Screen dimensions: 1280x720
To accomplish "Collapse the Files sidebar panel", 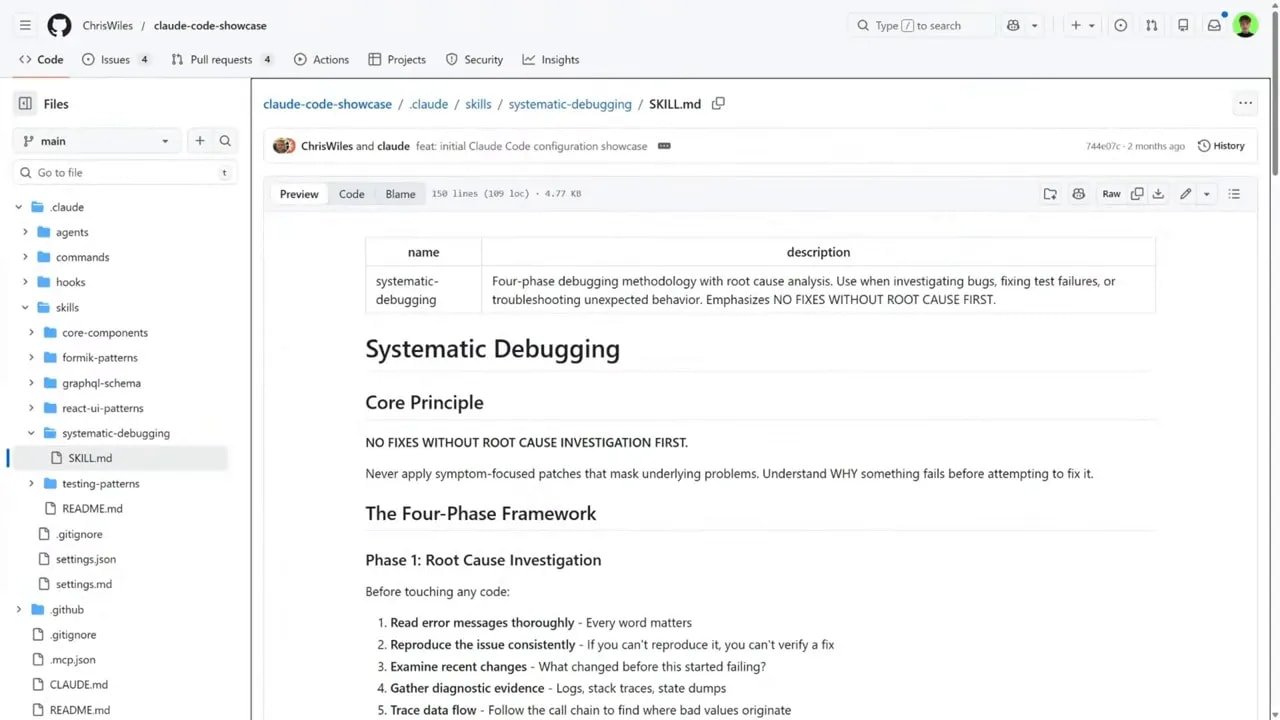I will [x=24, y=103].
